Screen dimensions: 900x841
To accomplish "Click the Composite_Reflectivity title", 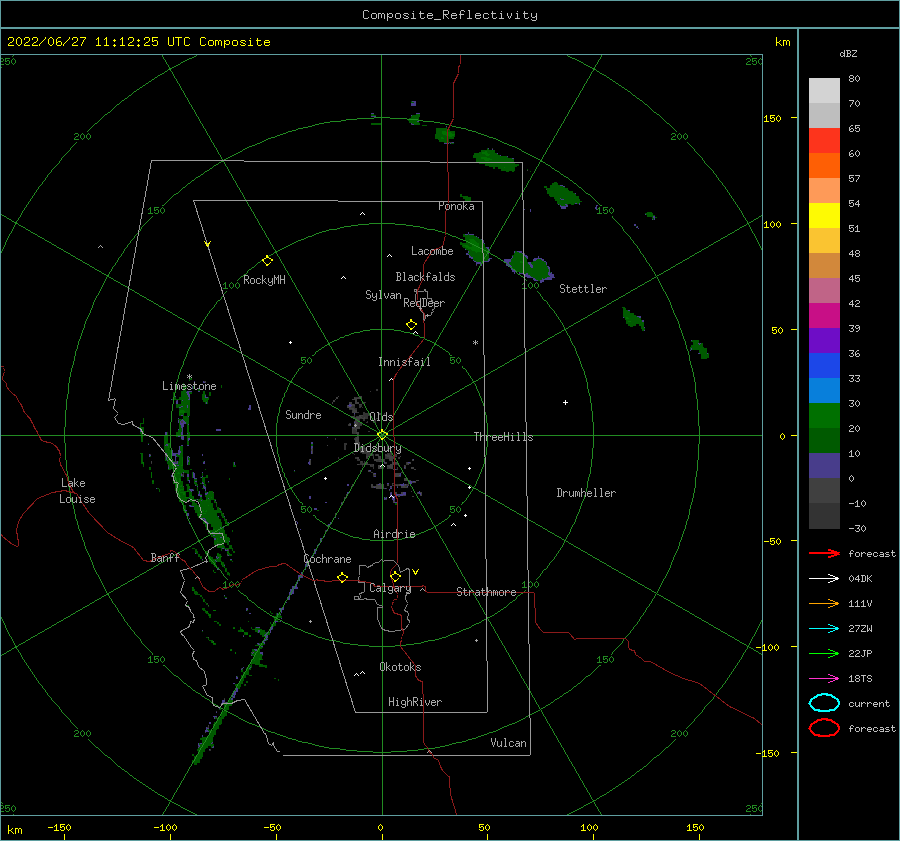I will point(450,15).
